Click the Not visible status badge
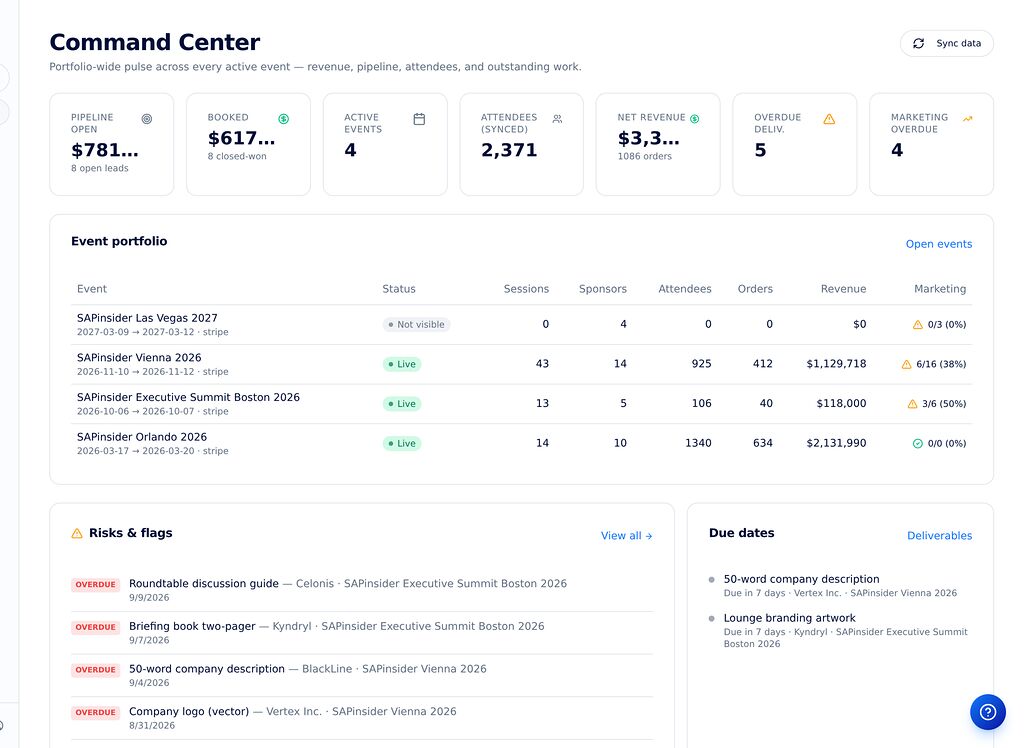Screen dimensions: 1024x748 pos(416,325)
